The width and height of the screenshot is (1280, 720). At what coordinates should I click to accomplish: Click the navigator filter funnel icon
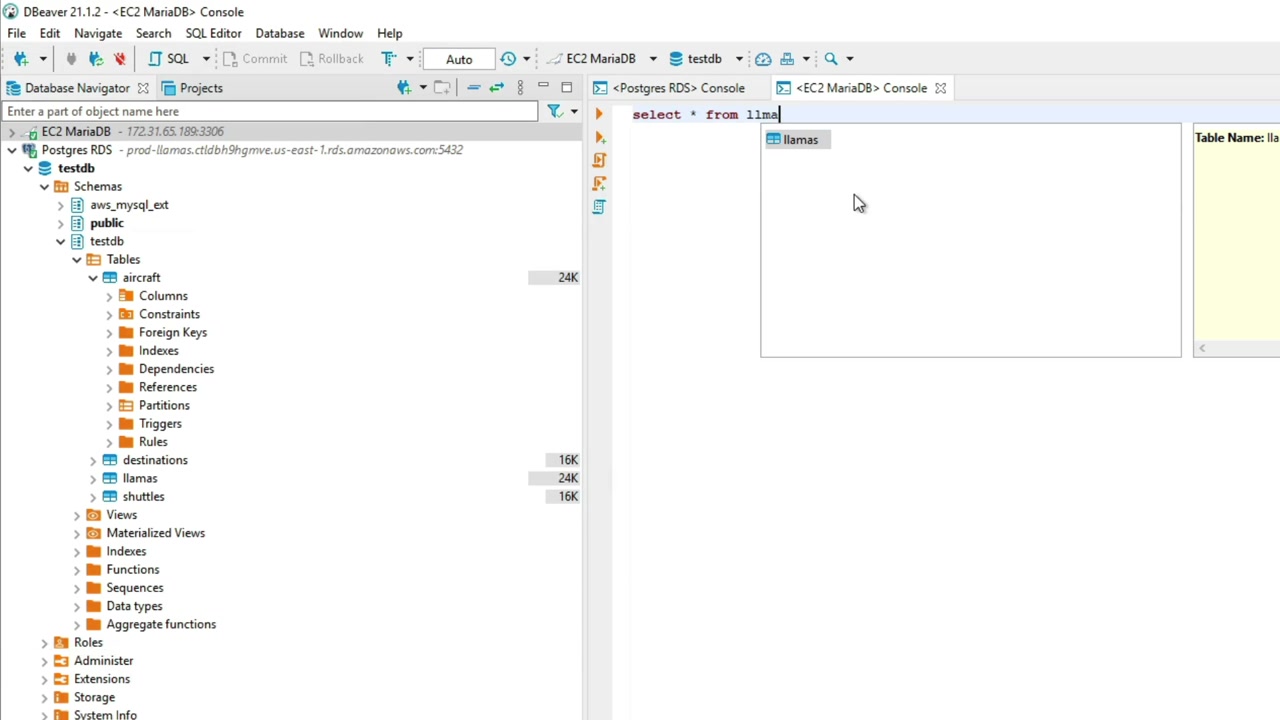tap(555, 112)
